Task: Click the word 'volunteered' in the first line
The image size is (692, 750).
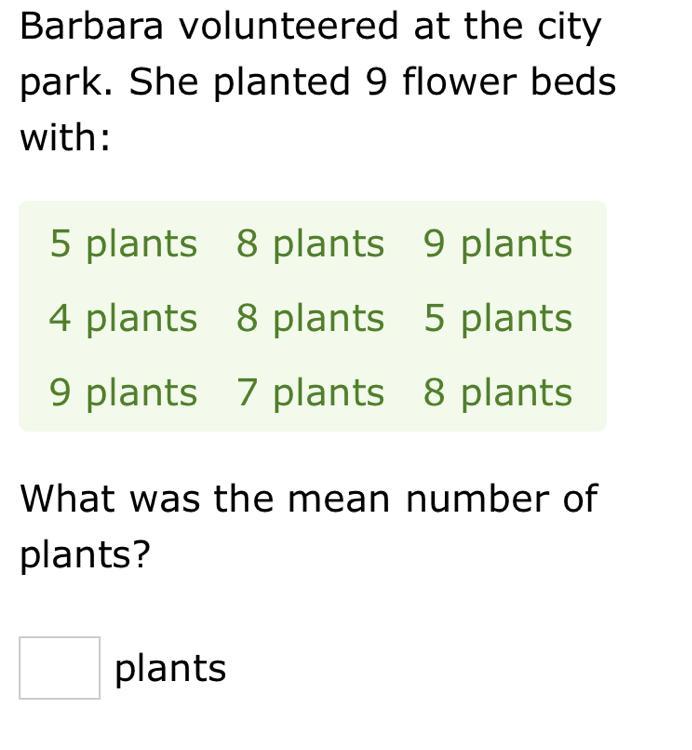Action: click(x=288, y=26)
